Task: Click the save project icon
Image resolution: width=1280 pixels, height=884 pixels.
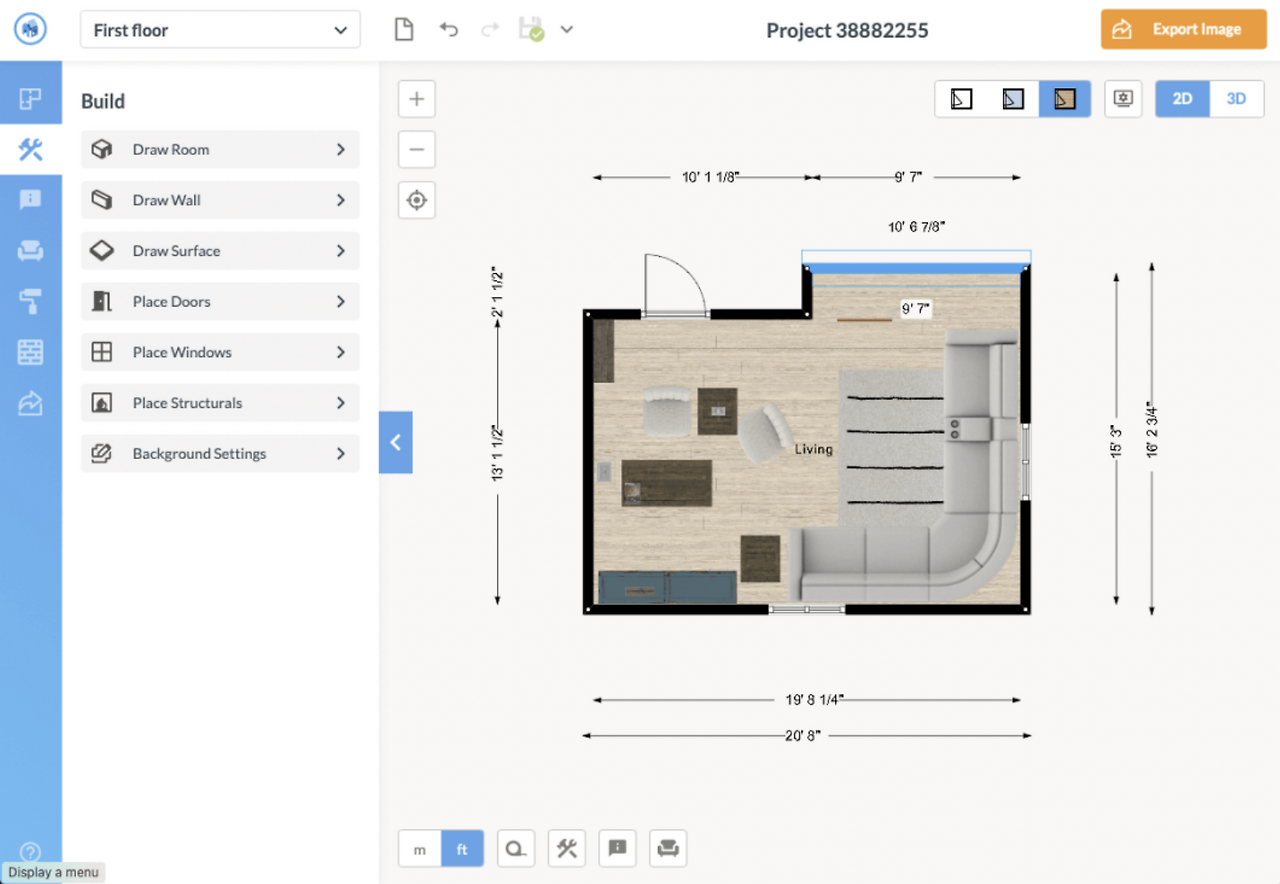Action: point(531,30)
